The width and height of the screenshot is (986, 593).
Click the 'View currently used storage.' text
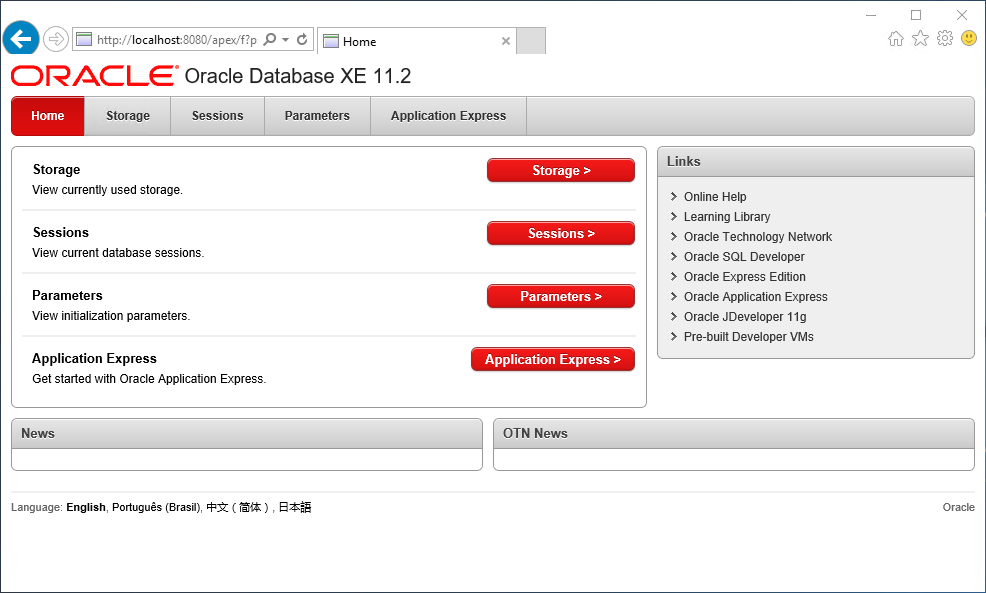pos(108,190)
